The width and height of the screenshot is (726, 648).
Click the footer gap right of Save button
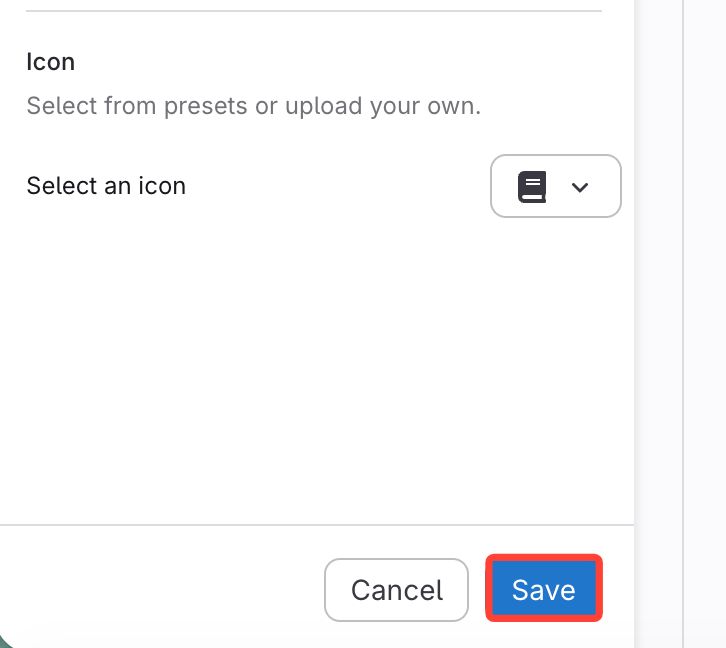coord(618,590)
